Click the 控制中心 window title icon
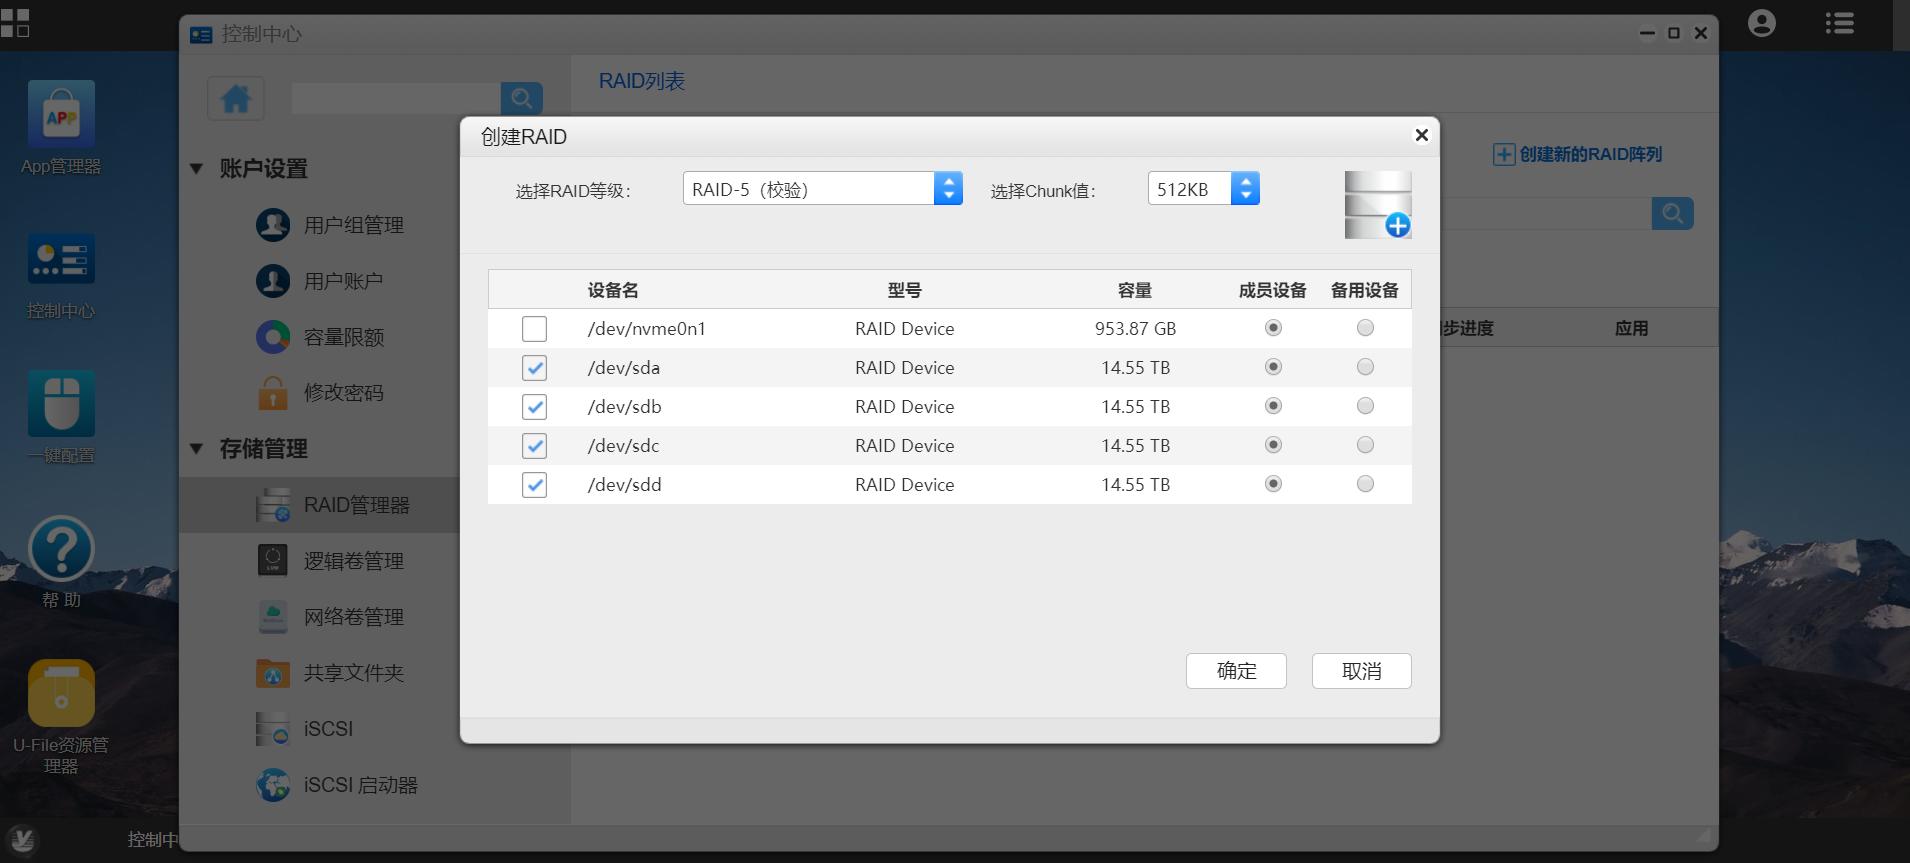The height and width of the screenshot is (863, 1910). pyautogui.click(x=201, y=34)
